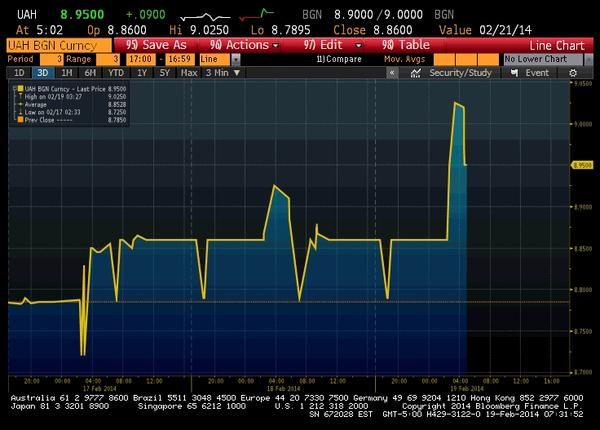
Task: Open the Line chart type dropdown arrow
Action: [236, 59]
